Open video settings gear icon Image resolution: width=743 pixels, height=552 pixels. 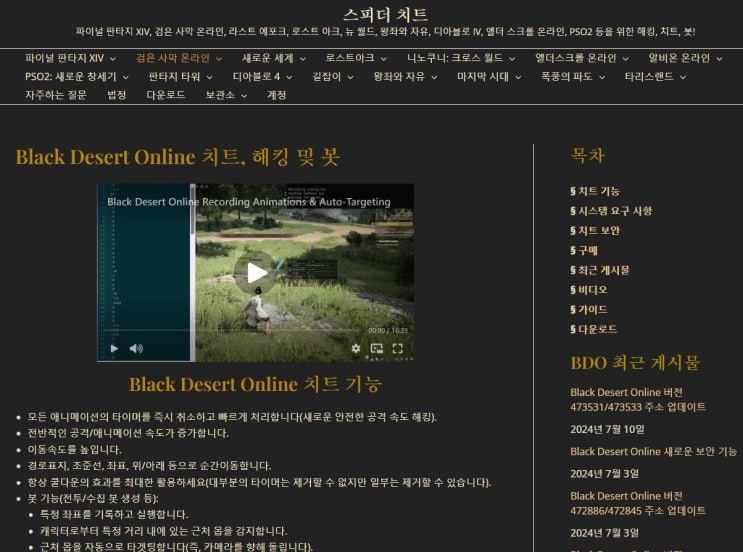click(x=356, y=349)
